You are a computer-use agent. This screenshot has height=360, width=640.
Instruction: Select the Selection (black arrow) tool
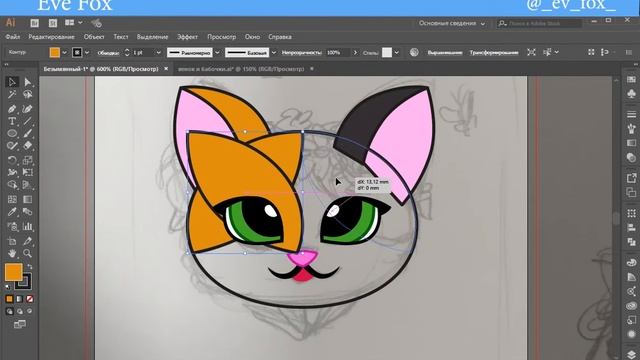point(12,82)
